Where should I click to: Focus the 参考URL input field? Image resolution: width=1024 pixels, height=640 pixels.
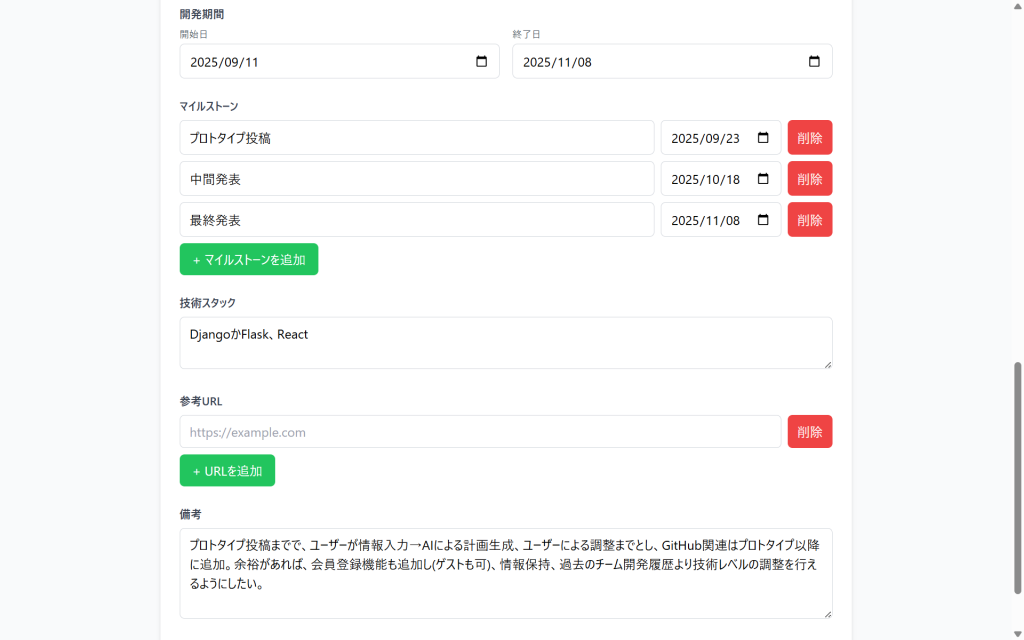[480, 432]
